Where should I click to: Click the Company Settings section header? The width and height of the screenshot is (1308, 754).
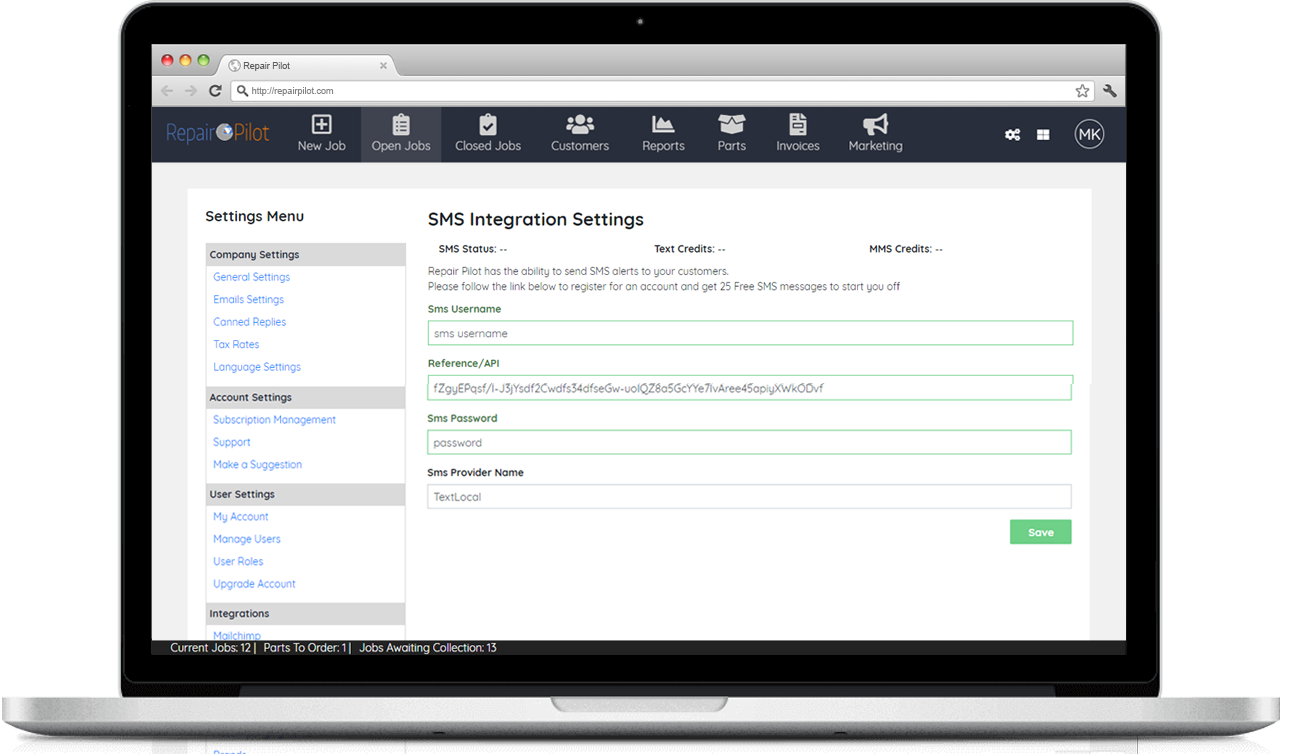(305, 254)
